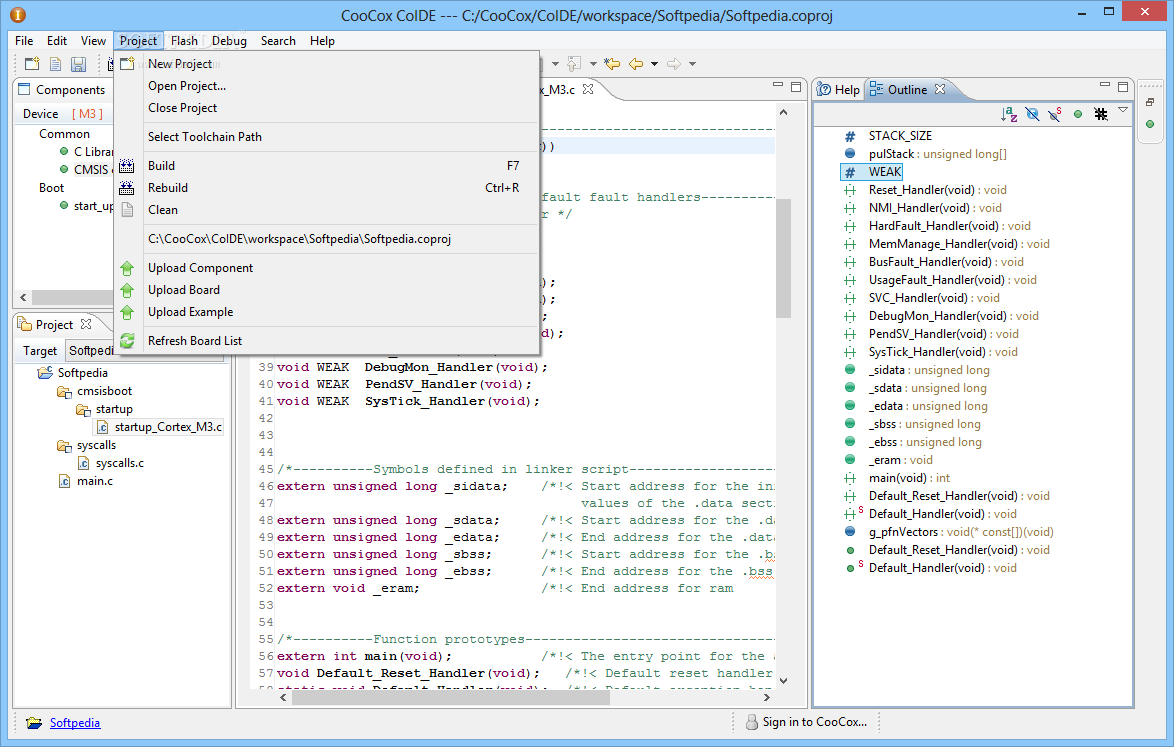Click the last edit location arrow
The width and height of the screenshot is (1174, 747).
pyautogui.click(x=612, y=64)
